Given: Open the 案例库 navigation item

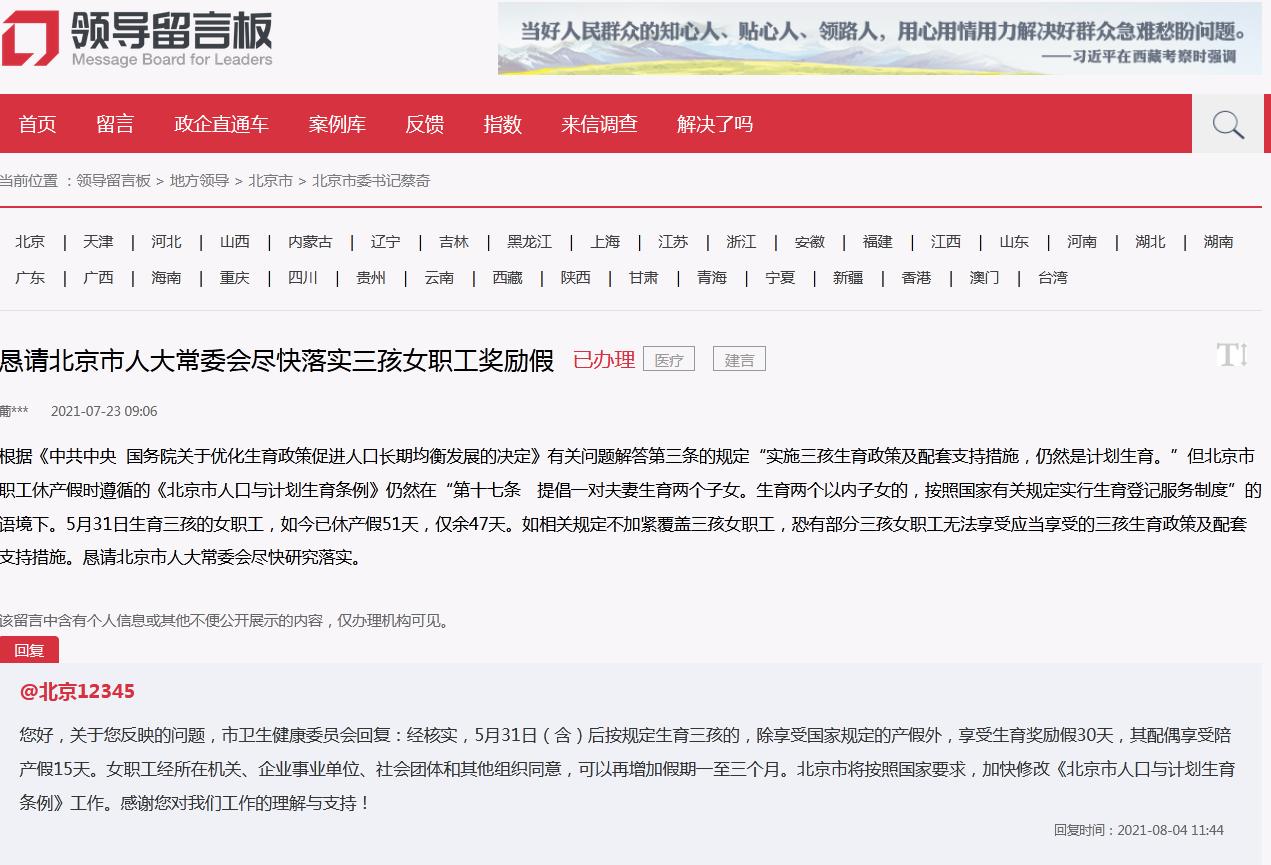Looking at the screenshot, I should [337, 124].
